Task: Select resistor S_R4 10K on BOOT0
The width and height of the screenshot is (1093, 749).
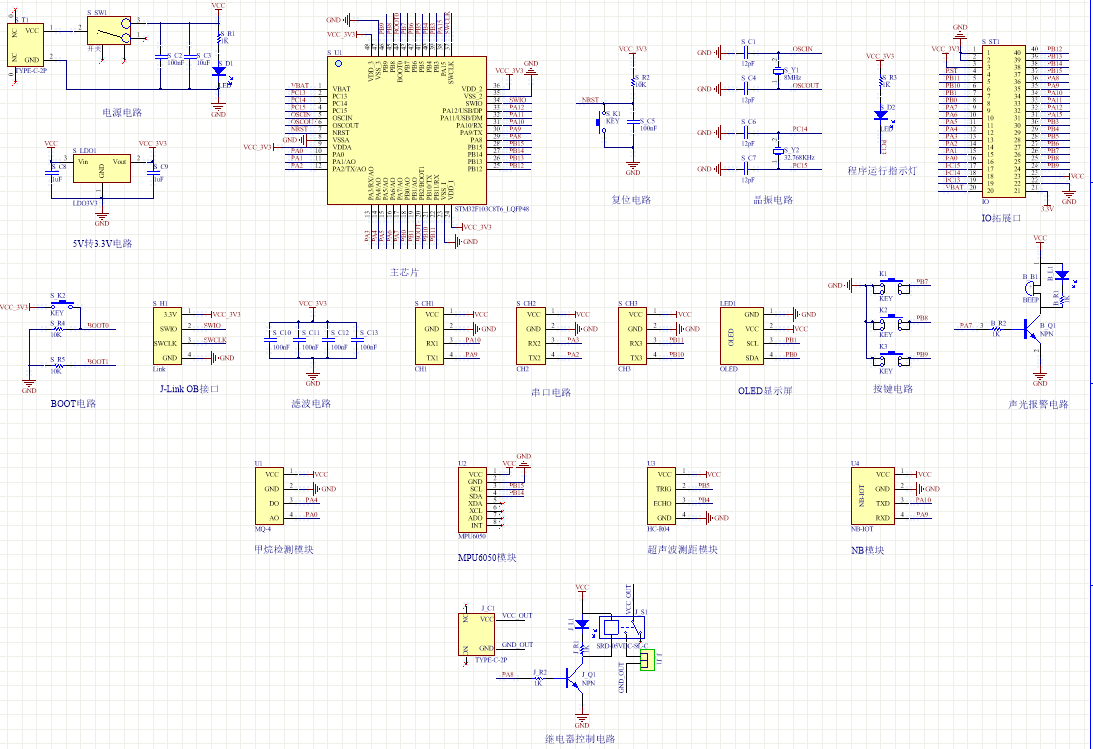Action: click(x=58, y=329)
